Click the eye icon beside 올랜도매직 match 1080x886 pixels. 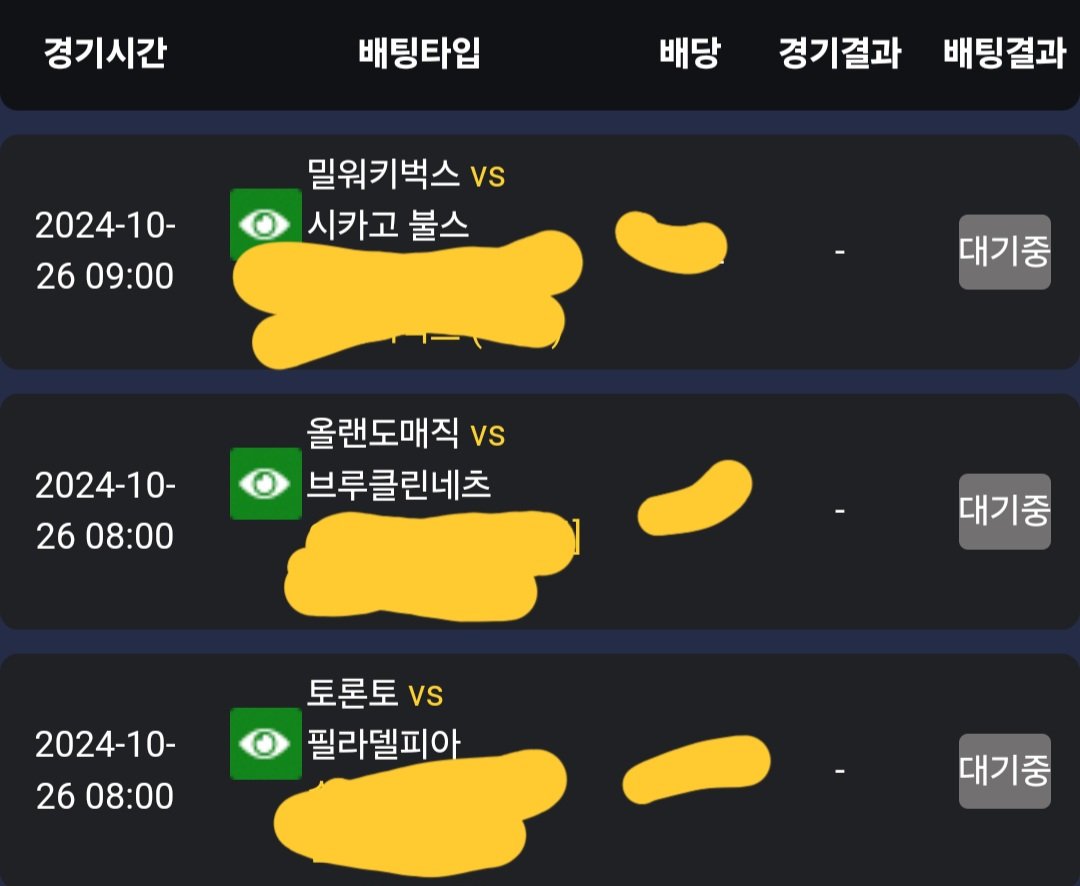[265, 483]
